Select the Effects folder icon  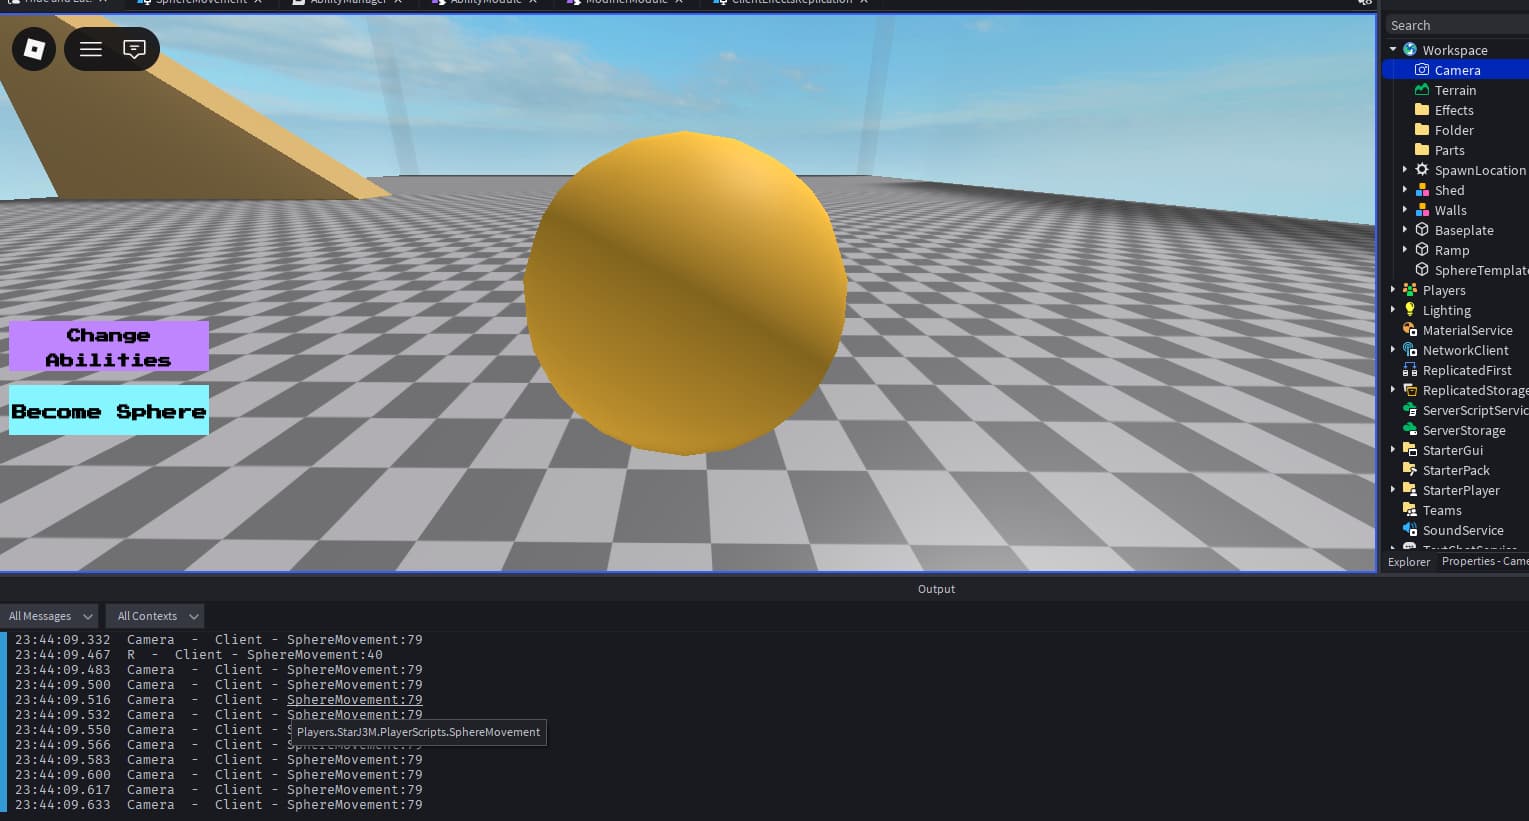click(x=1422, y=110)
